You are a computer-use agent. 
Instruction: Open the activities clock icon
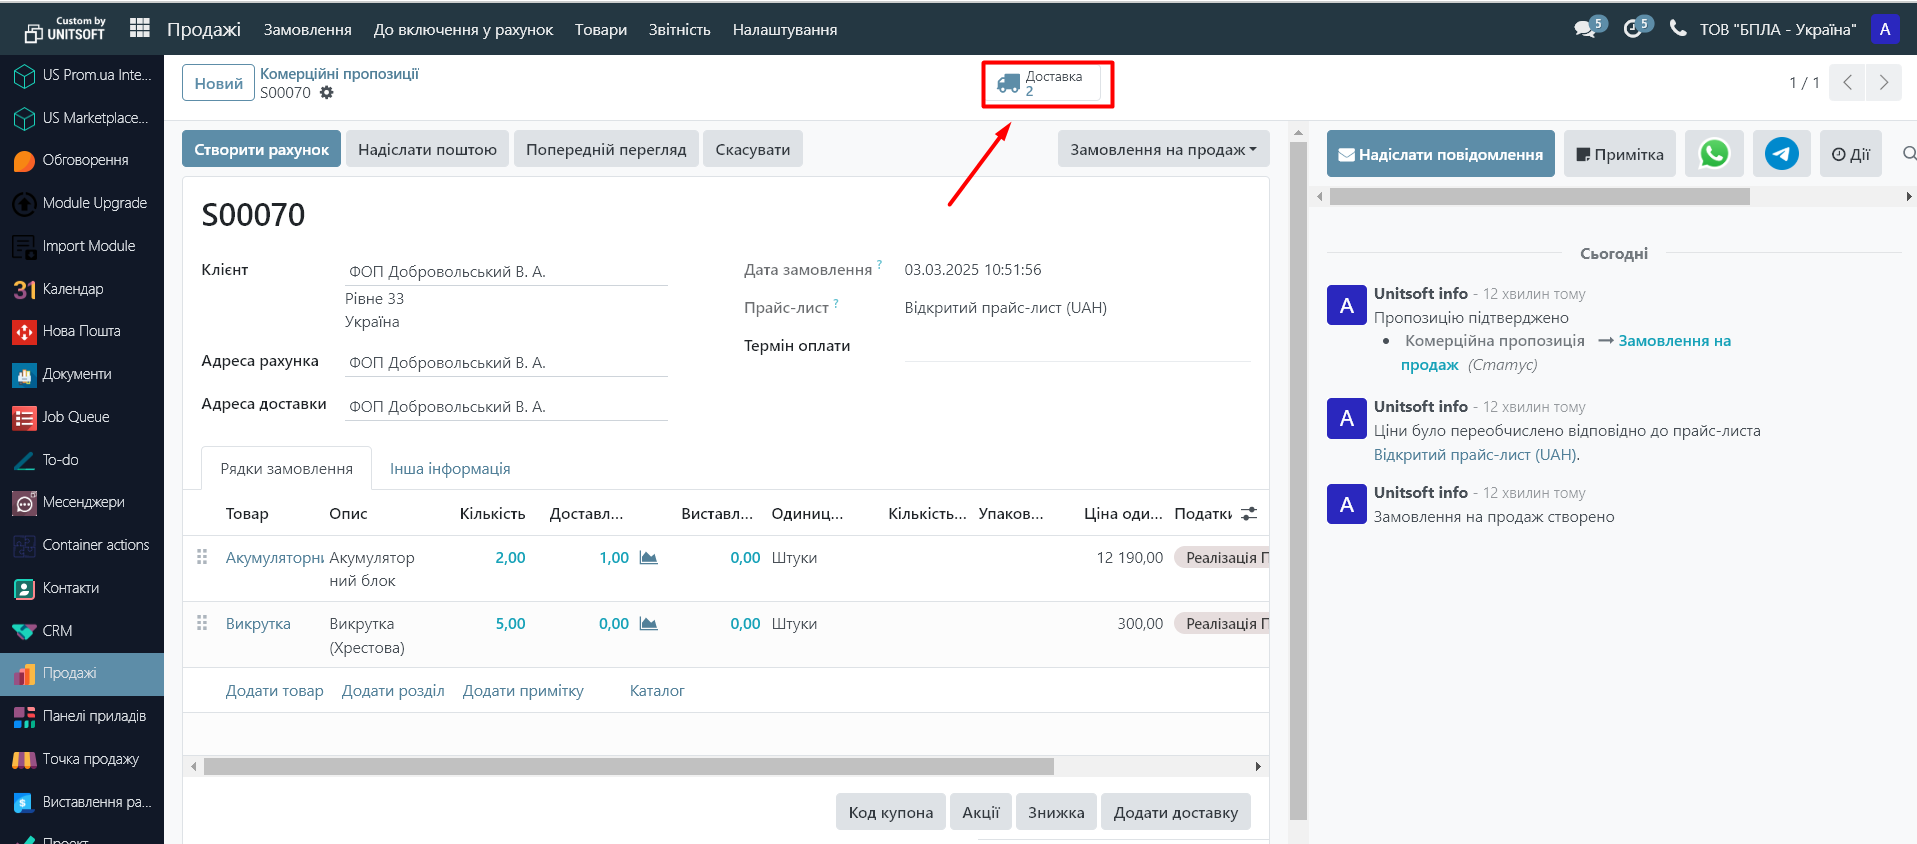[1633, 29]
